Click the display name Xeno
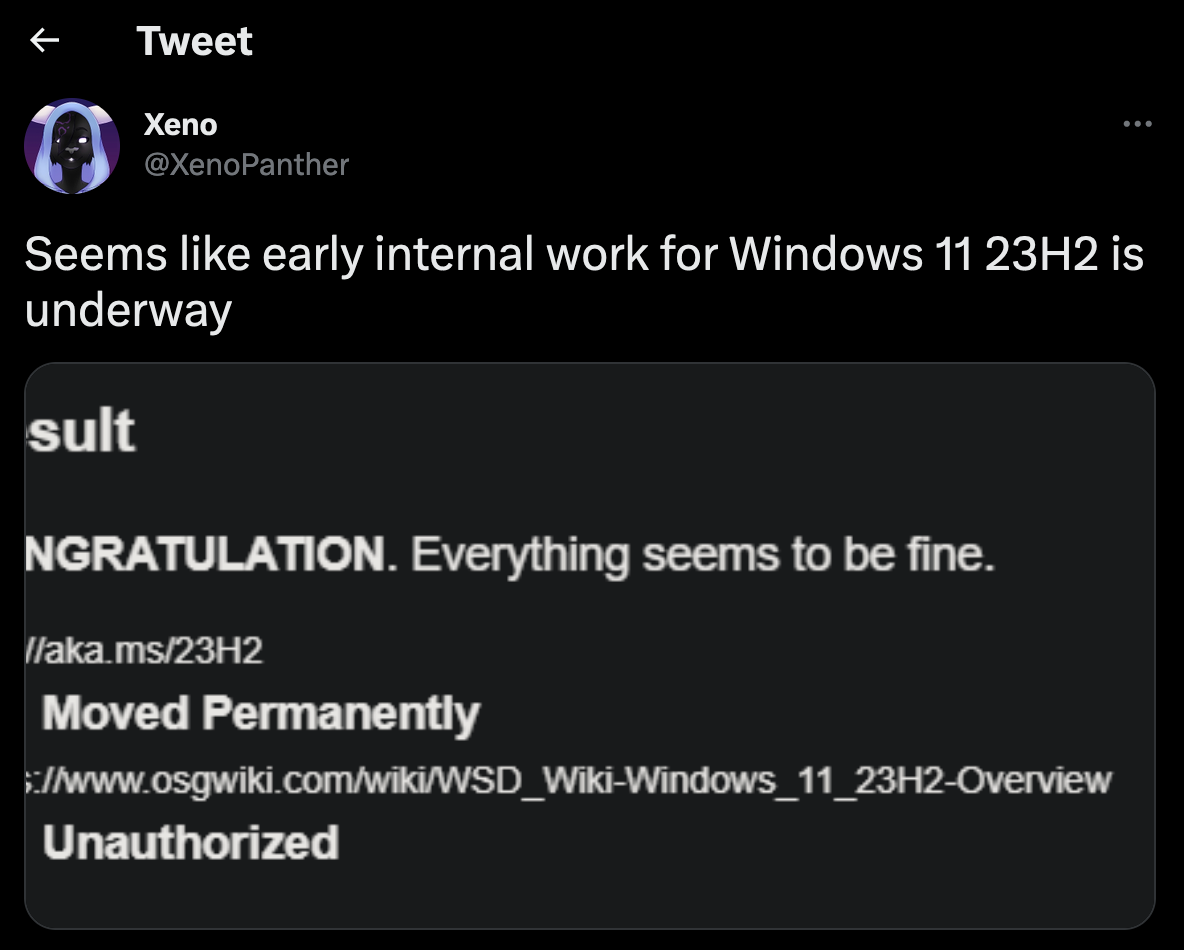 click(x=180, y=125)
